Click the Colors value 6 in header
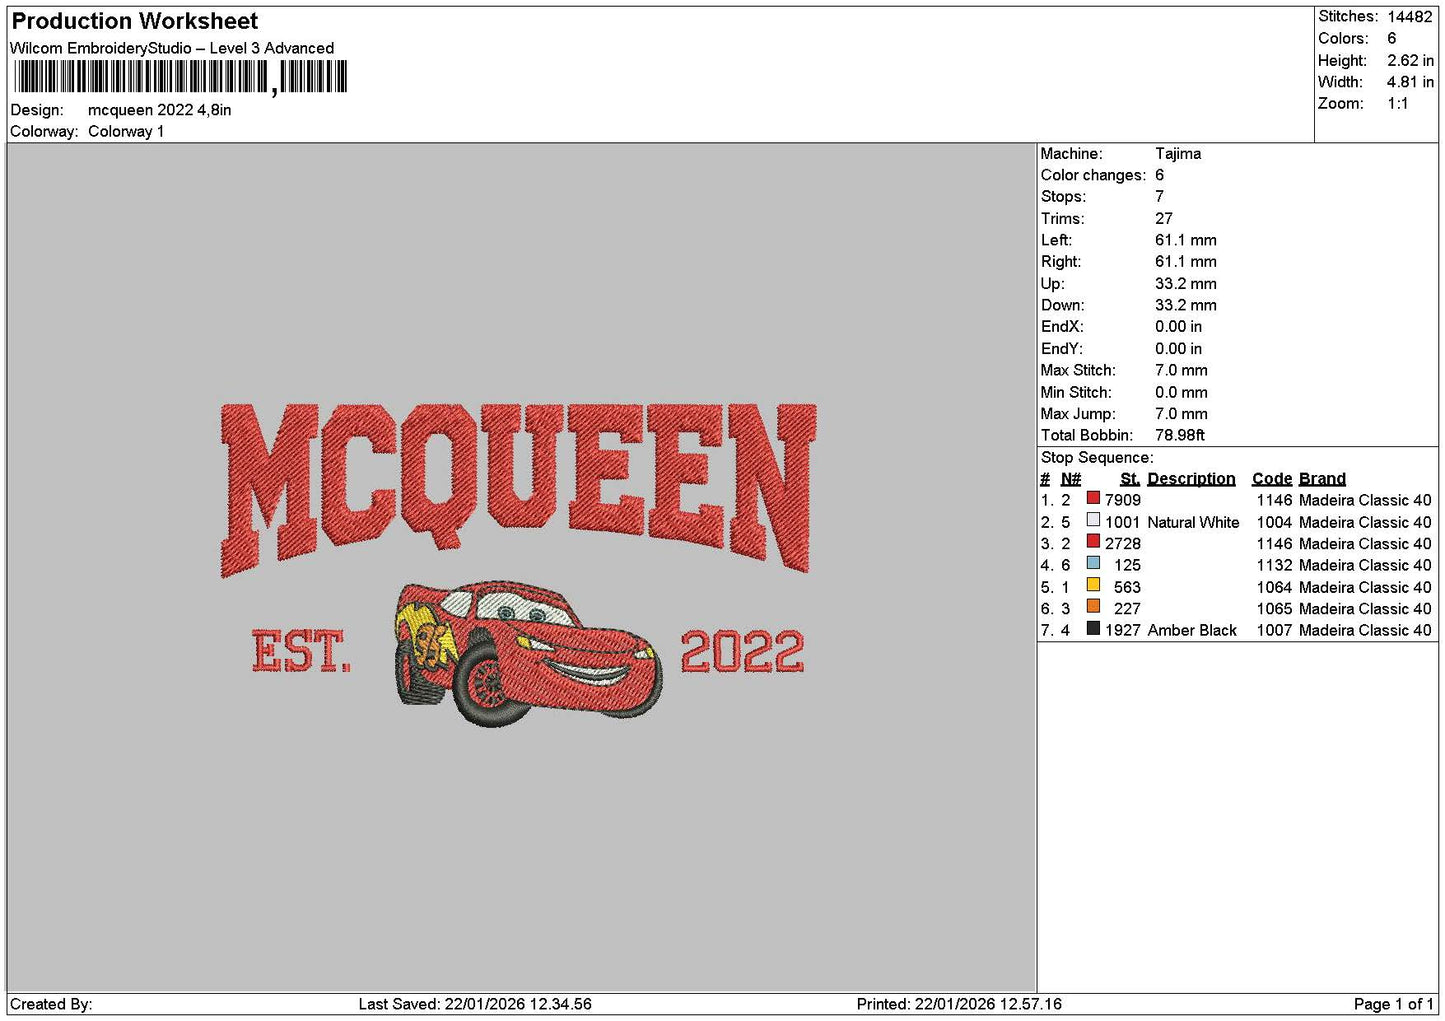 (1391, 38)
